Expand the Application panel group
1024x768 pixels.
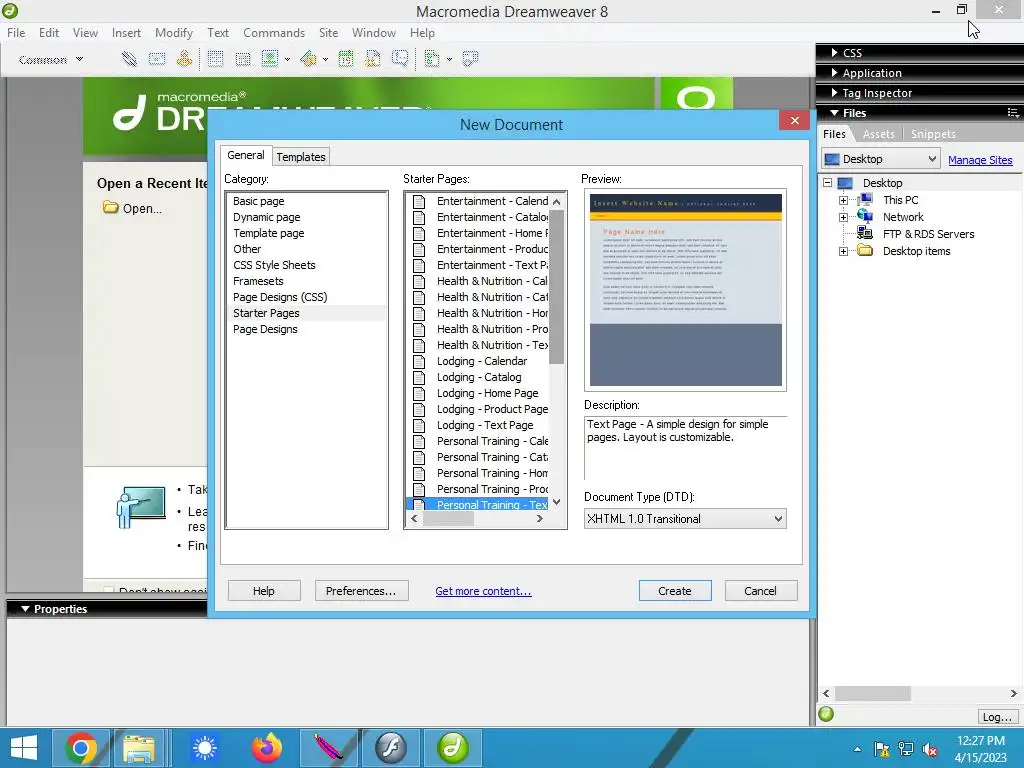pyautogui.click(x=835, y=72)
